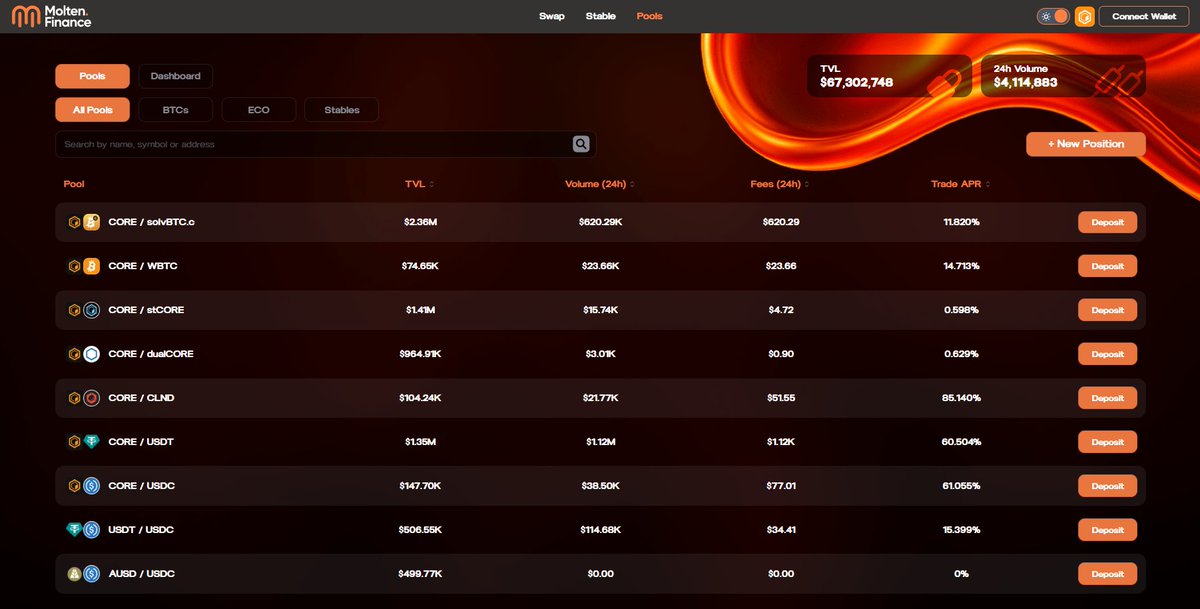Open the Swap page
Image resolution: width=1200 pixels, height=609 pixels.
click(552, 16)
